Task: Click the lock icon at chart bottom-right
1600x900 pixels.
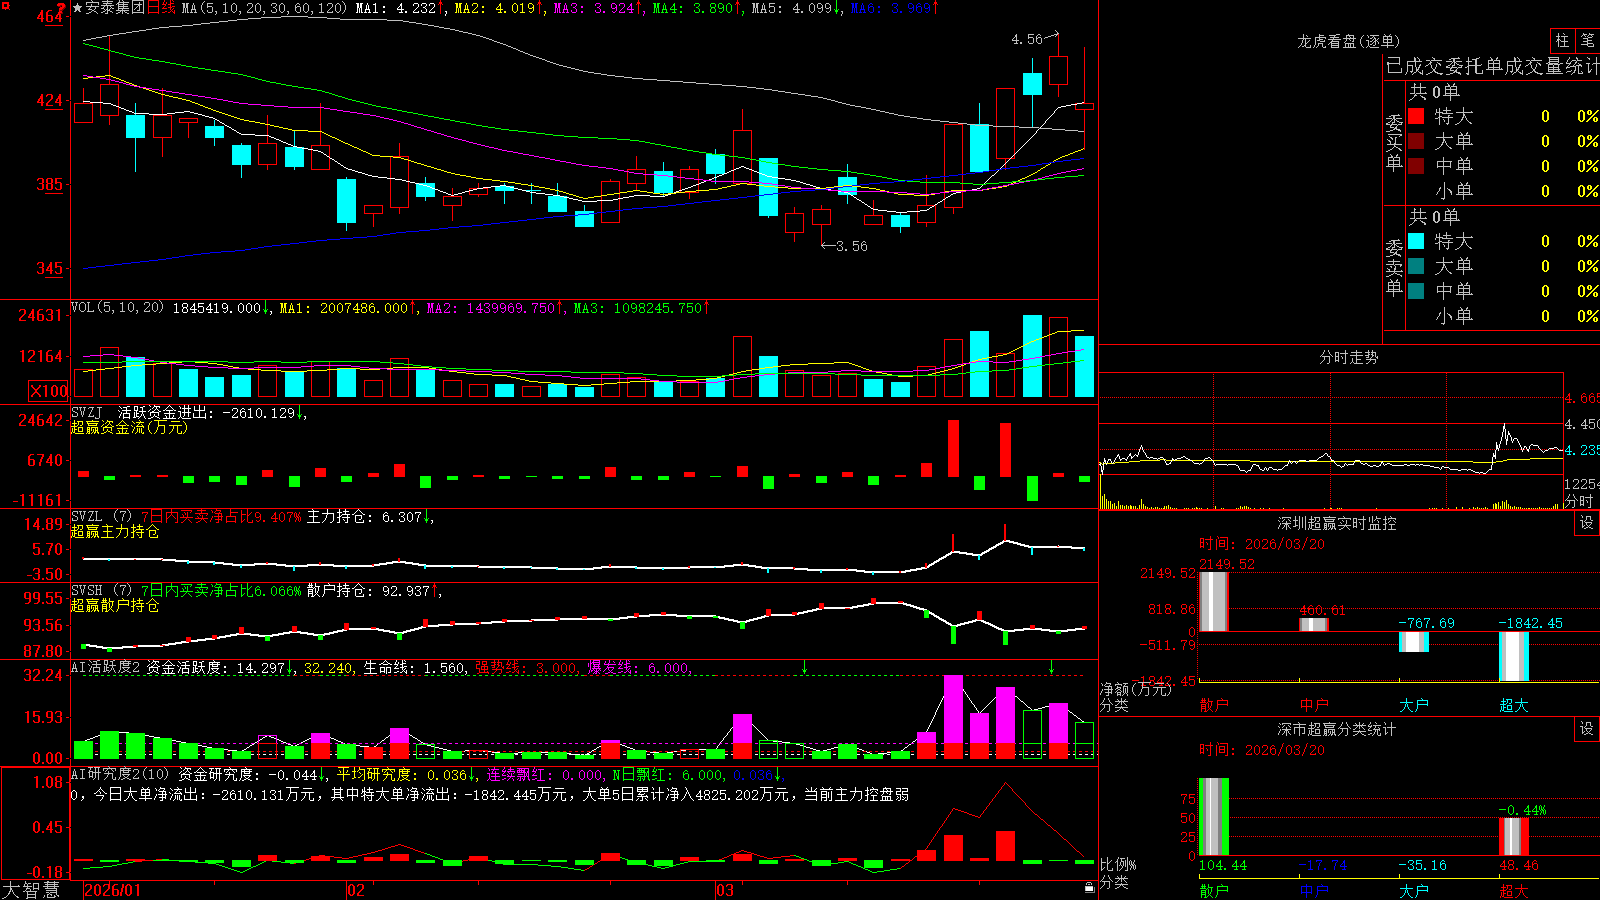Action: (x=1090, y=888)
